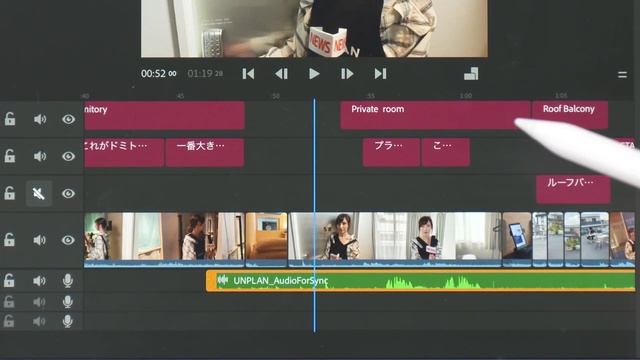Select the これがドミト subtitle clip
The image size is (640, 360).
(124, 153)
